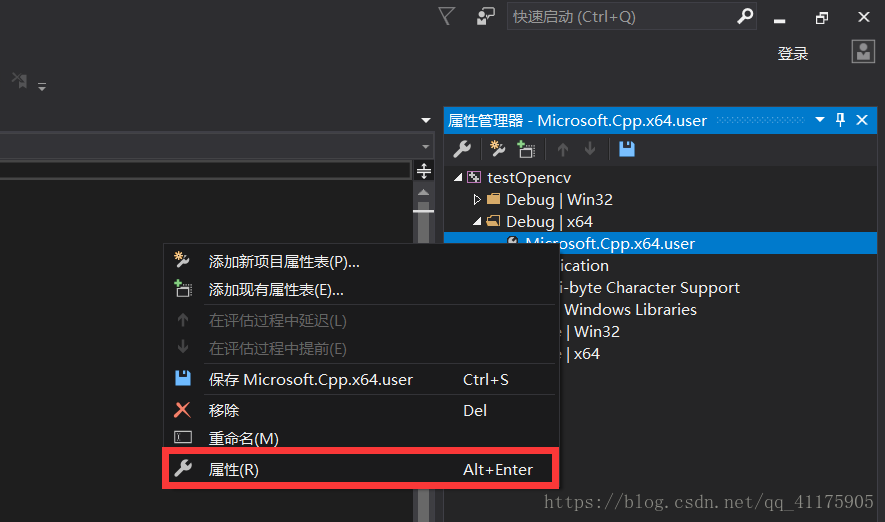The height and width of the screenshot is (522, 885).
Task: Click the blue disk icon beside 保存
Action: tap(183, 378)
